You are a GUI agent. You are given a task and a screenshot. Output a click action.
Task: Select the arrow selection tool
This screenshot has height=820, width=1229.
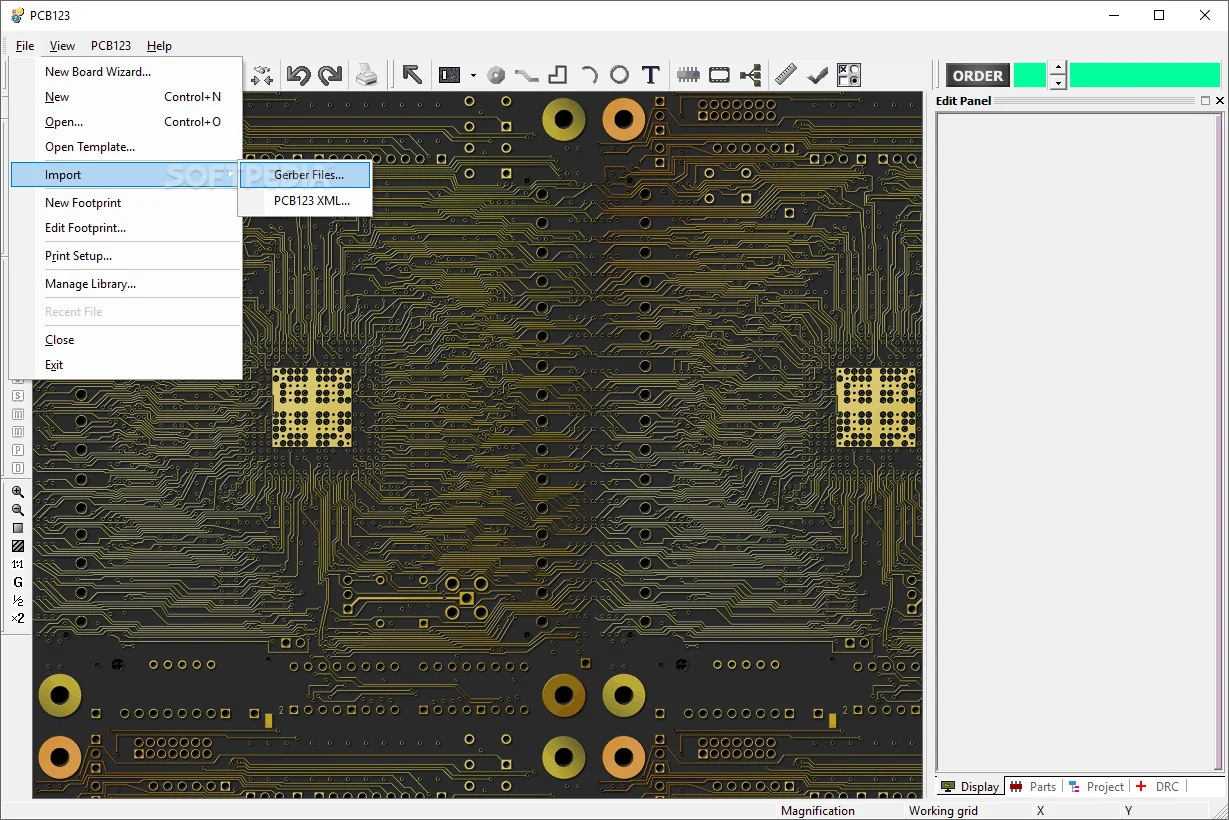click(x=411, y=74)
